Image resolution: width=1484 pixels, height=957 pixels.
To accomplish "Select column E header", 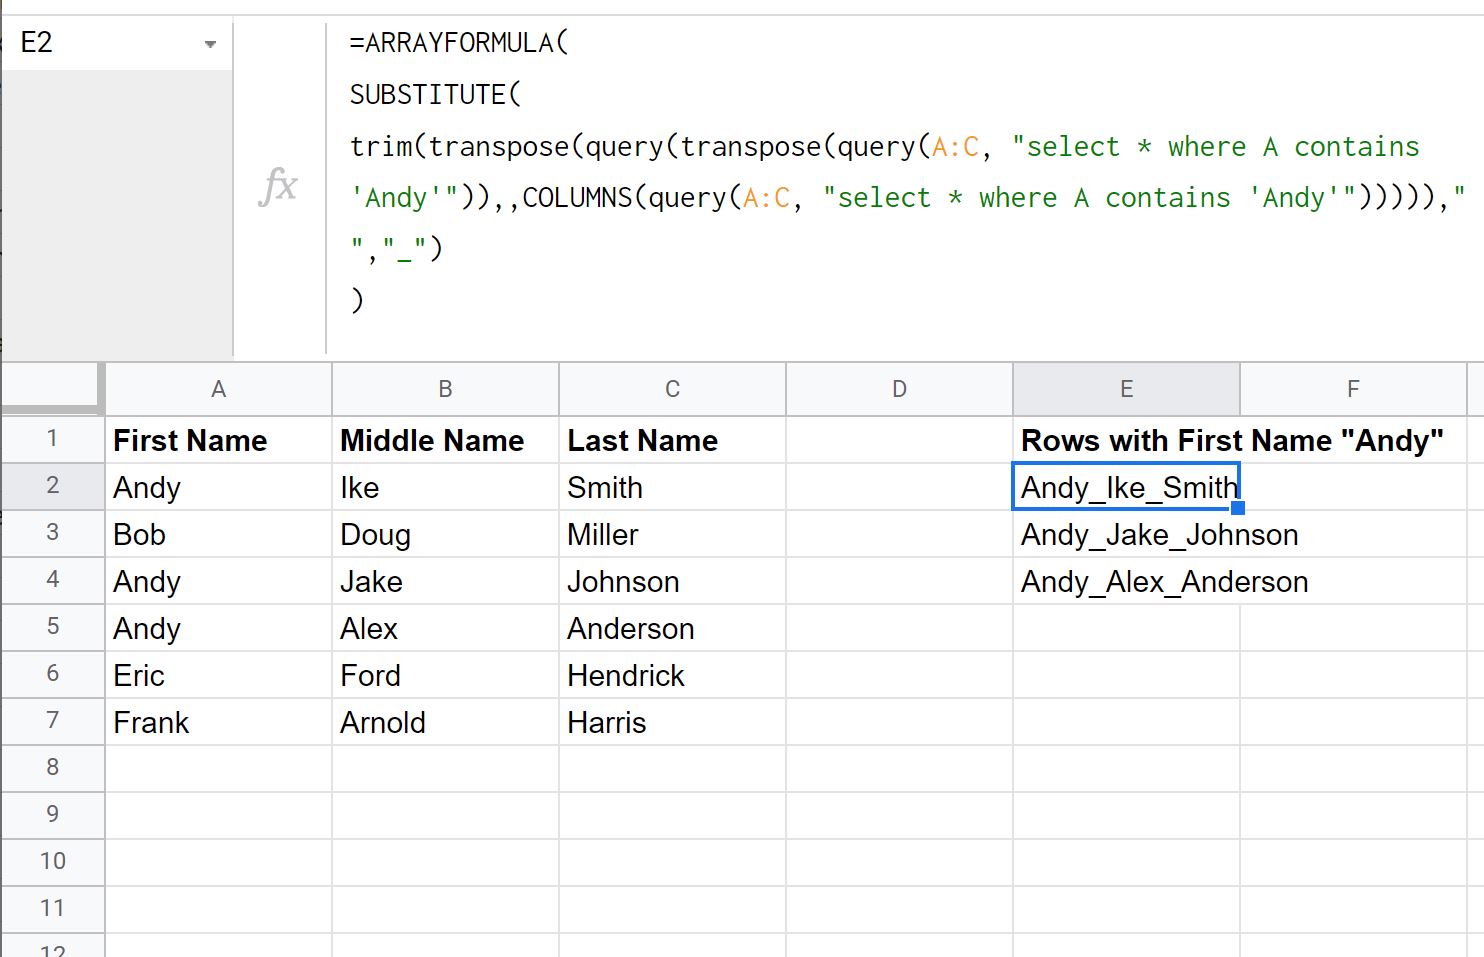I will click(1126, 389).
